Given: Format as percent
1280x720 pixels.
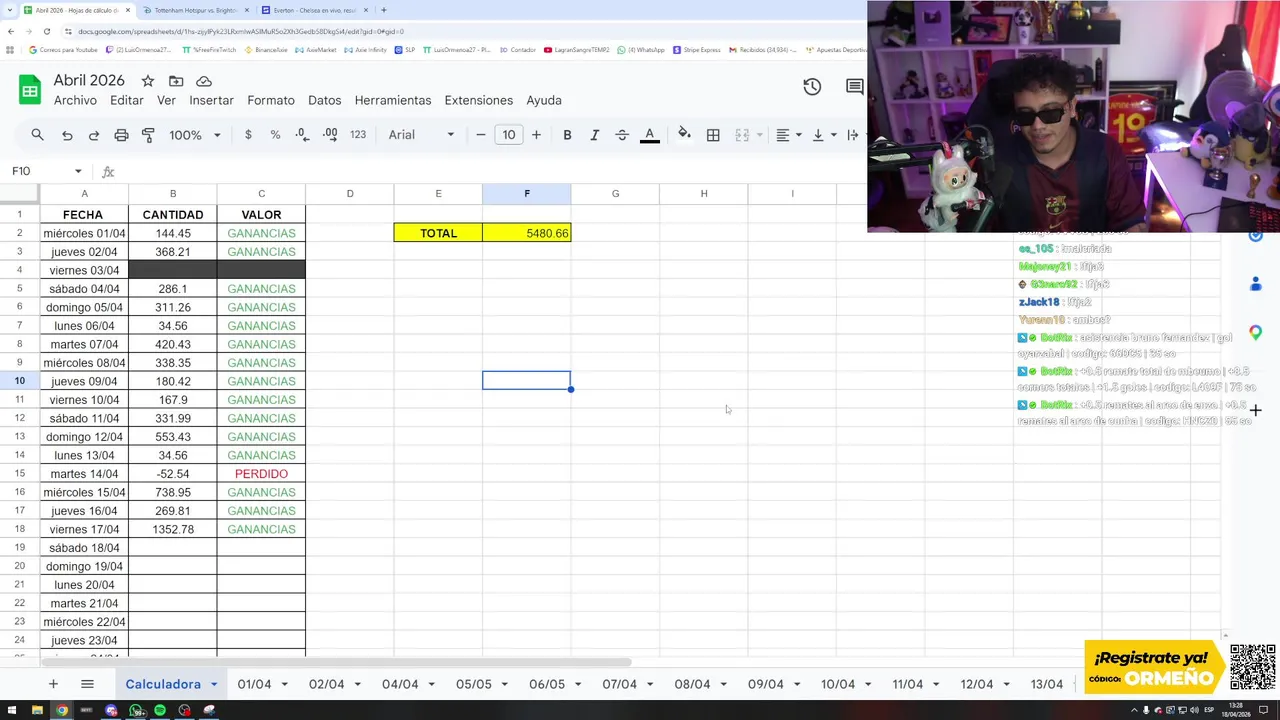Looking at the screenshot, I should click(275, 135).
